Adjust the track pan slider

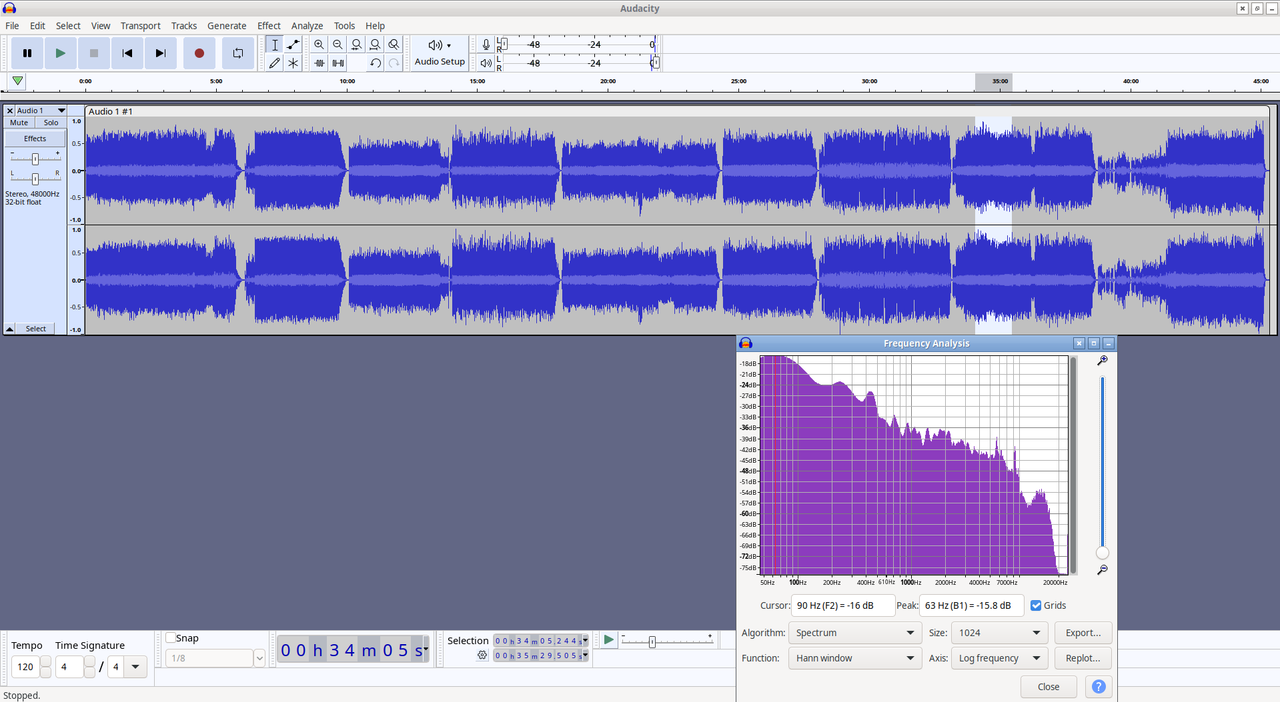point(35,178)
